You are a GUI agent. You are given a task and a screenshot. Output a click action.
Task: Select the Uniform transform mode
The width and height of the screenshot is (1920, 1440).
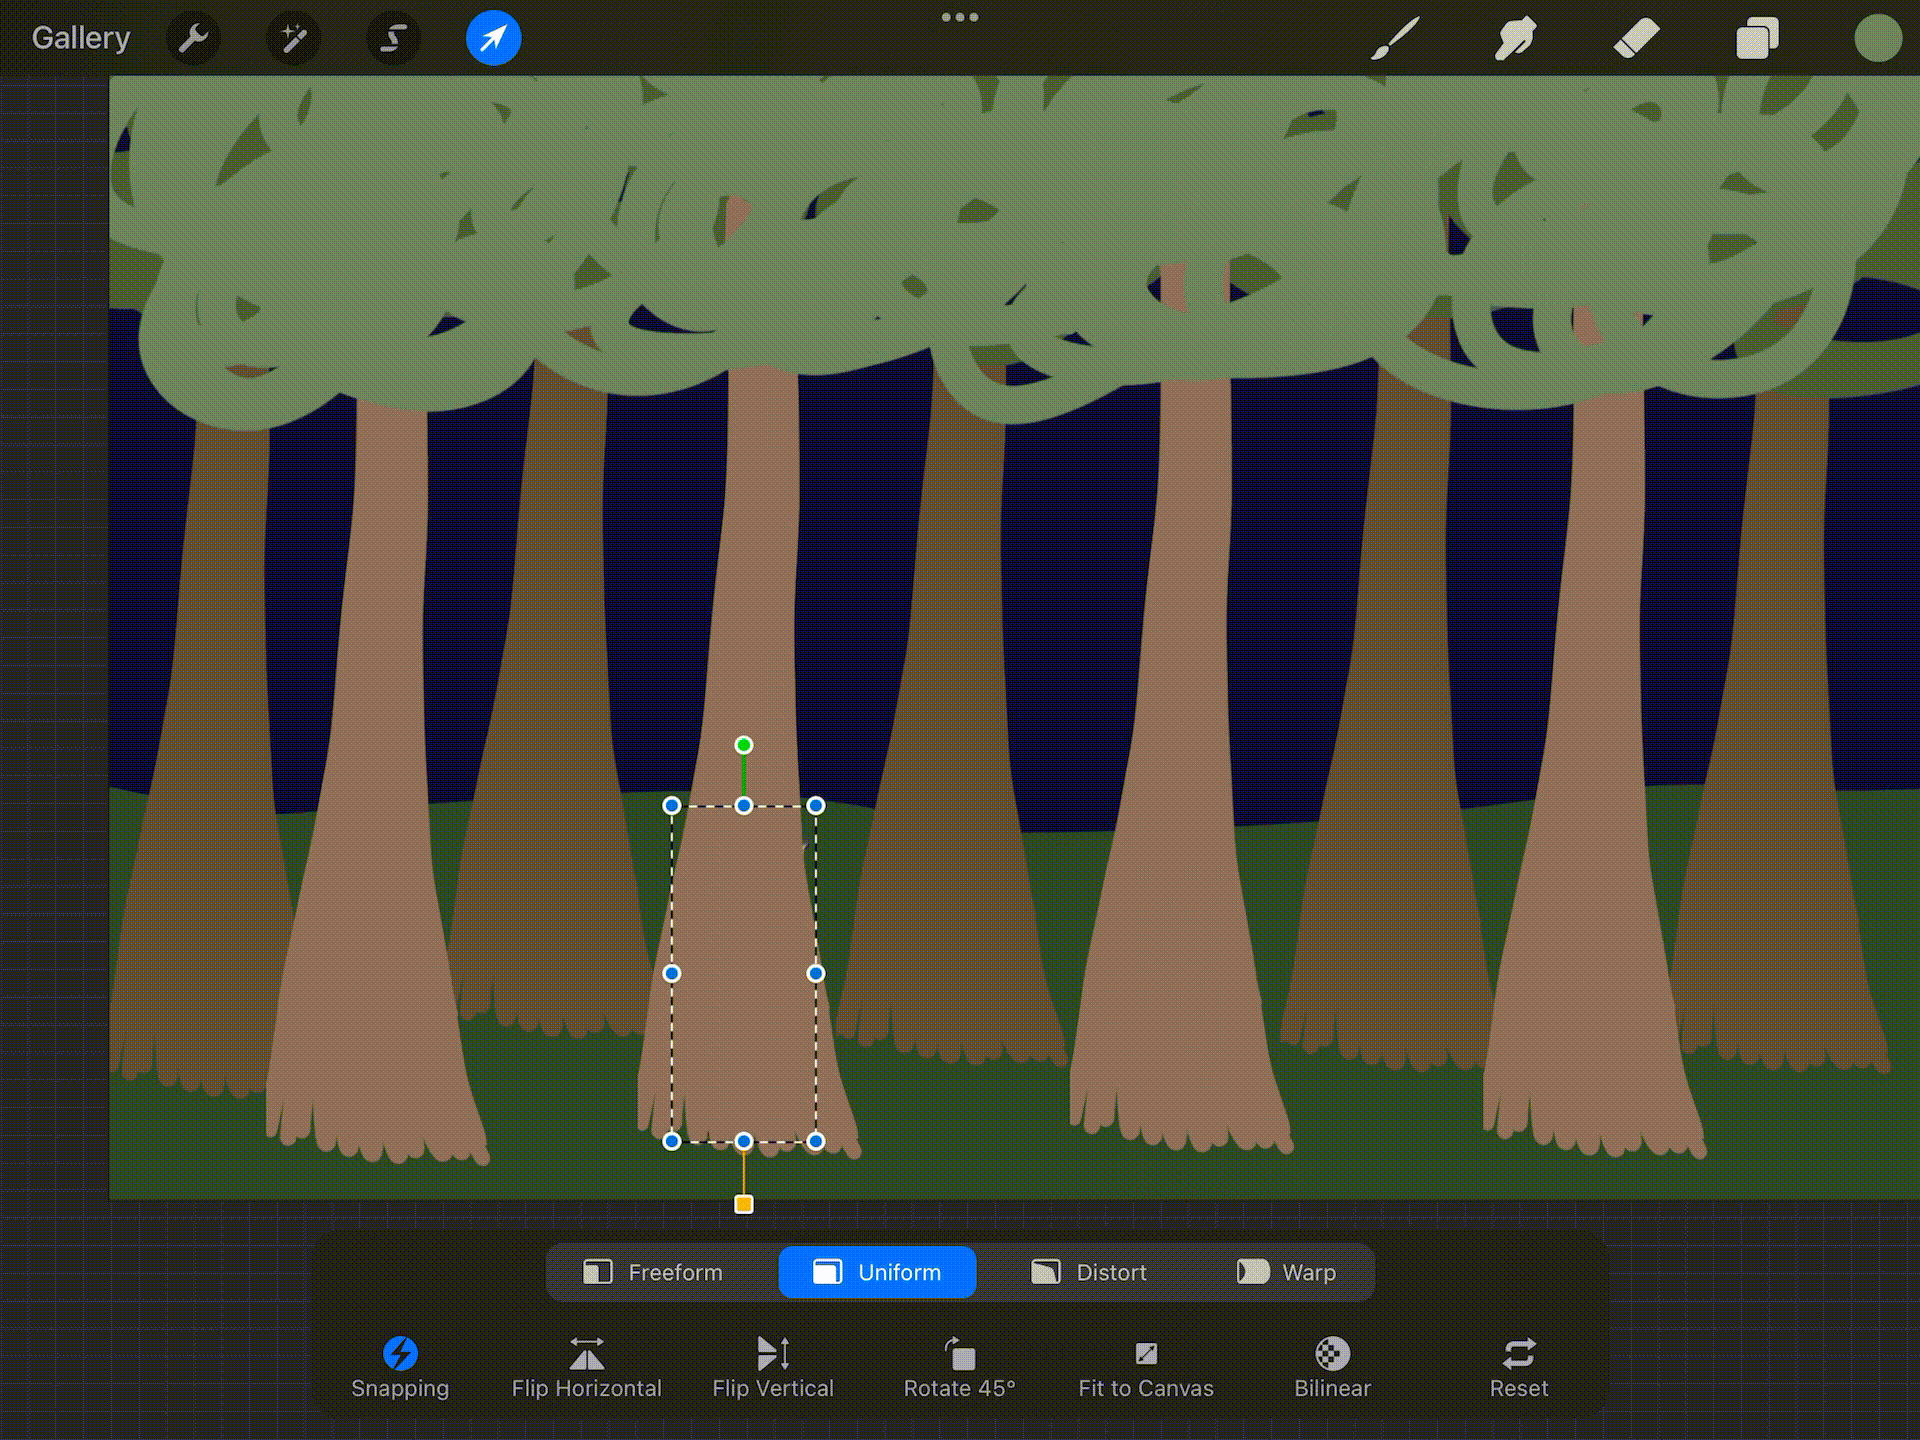877,1272
